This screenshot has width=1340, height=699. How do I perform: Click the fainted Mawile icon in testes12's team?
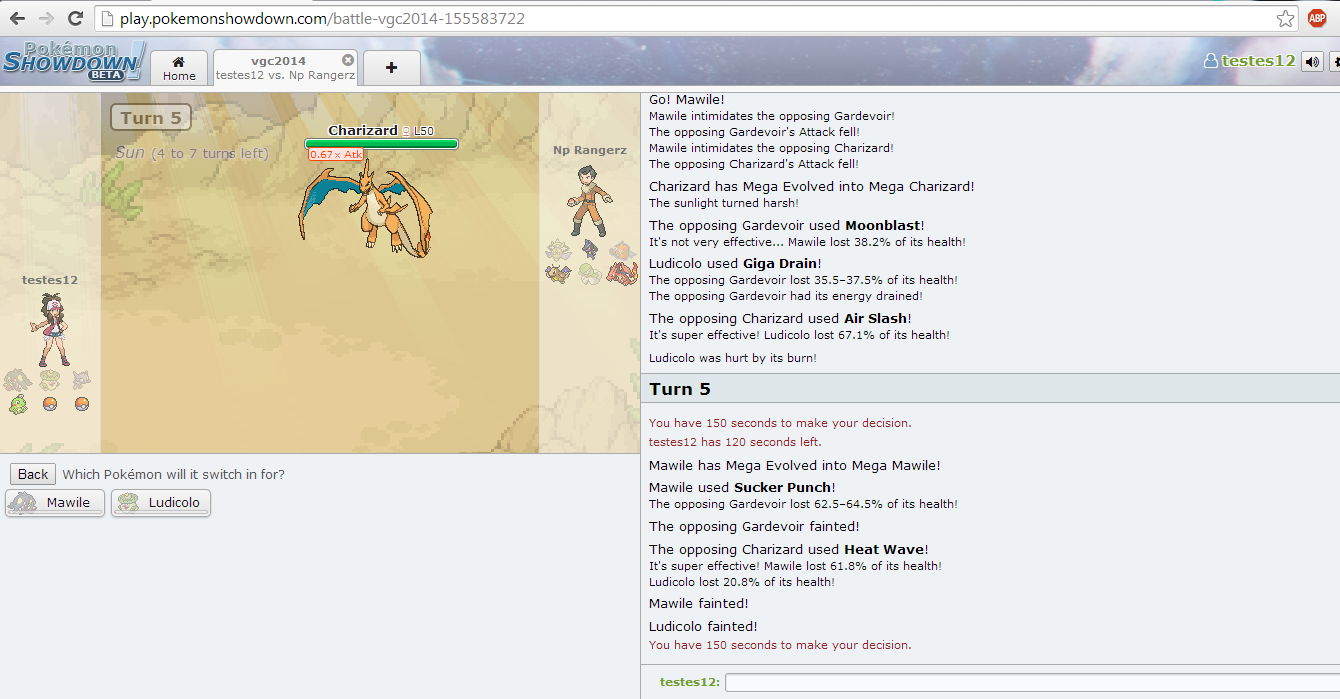(x=18, y=380)
